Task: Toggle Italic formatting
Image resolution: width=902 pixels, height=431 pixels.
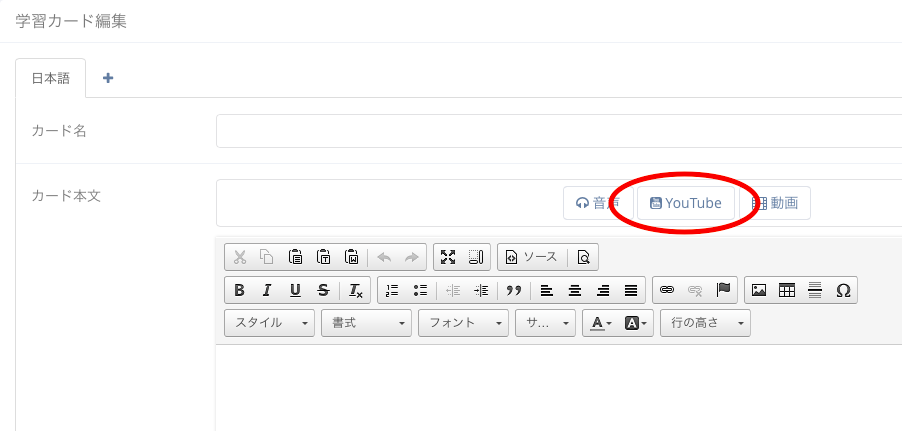Action: (x=267, y=291)
